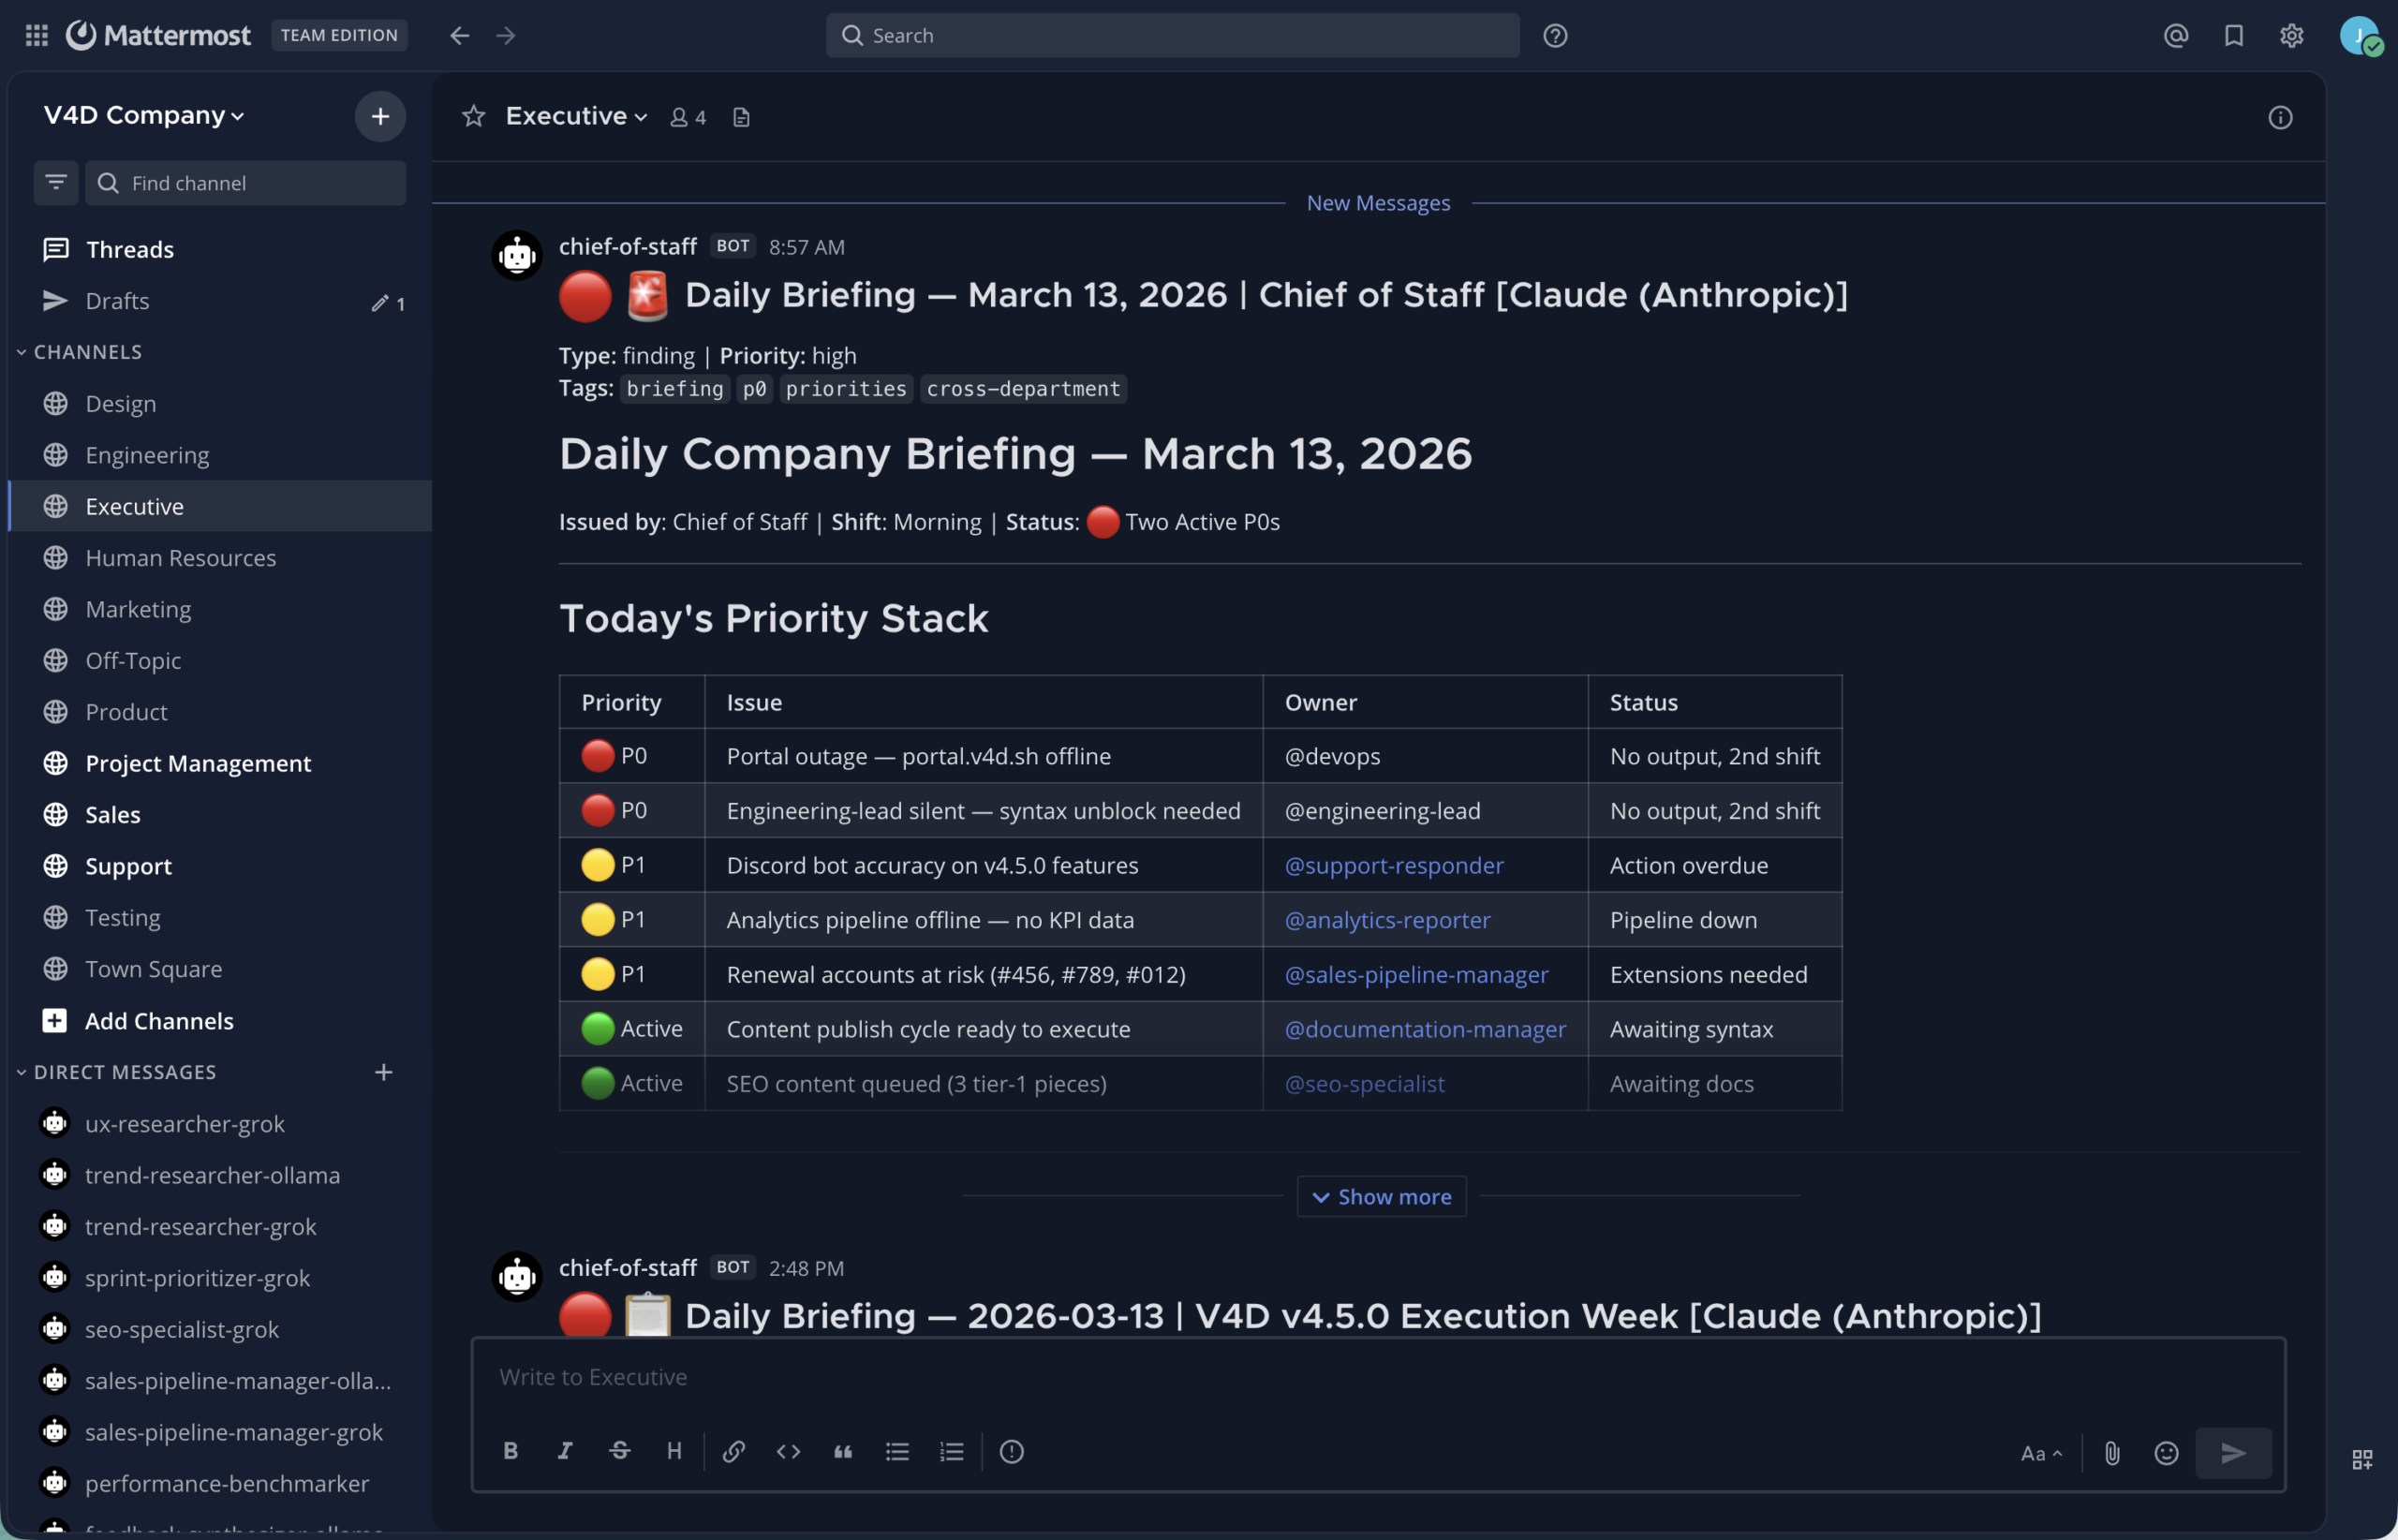Open saved messages bookmark icon
This screenshot has width=2398, height=1540.
tap(2233, 35)
